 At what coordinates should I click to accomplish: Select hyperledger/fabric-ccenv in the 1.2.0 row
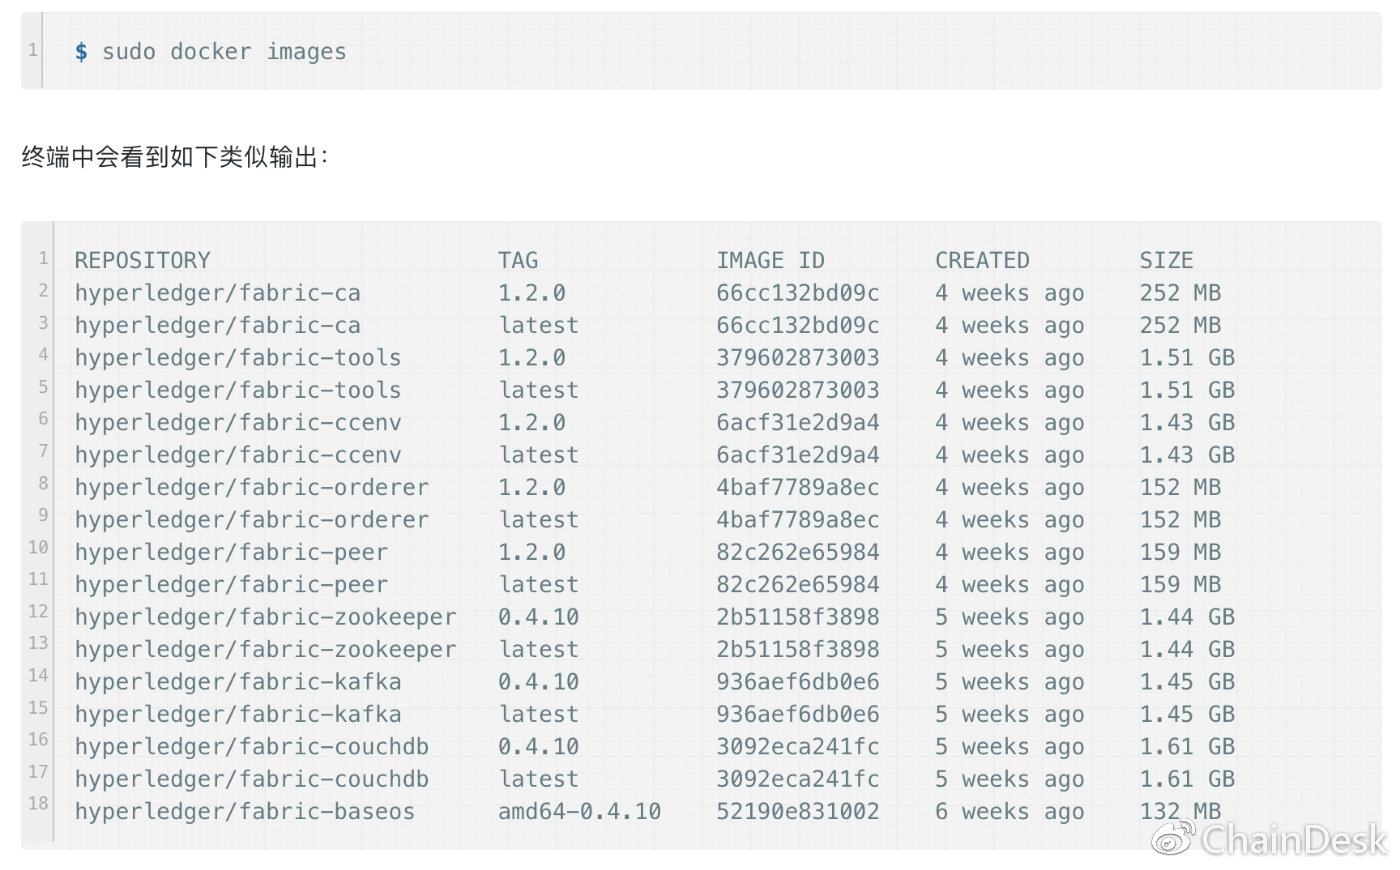coord(238,422)
